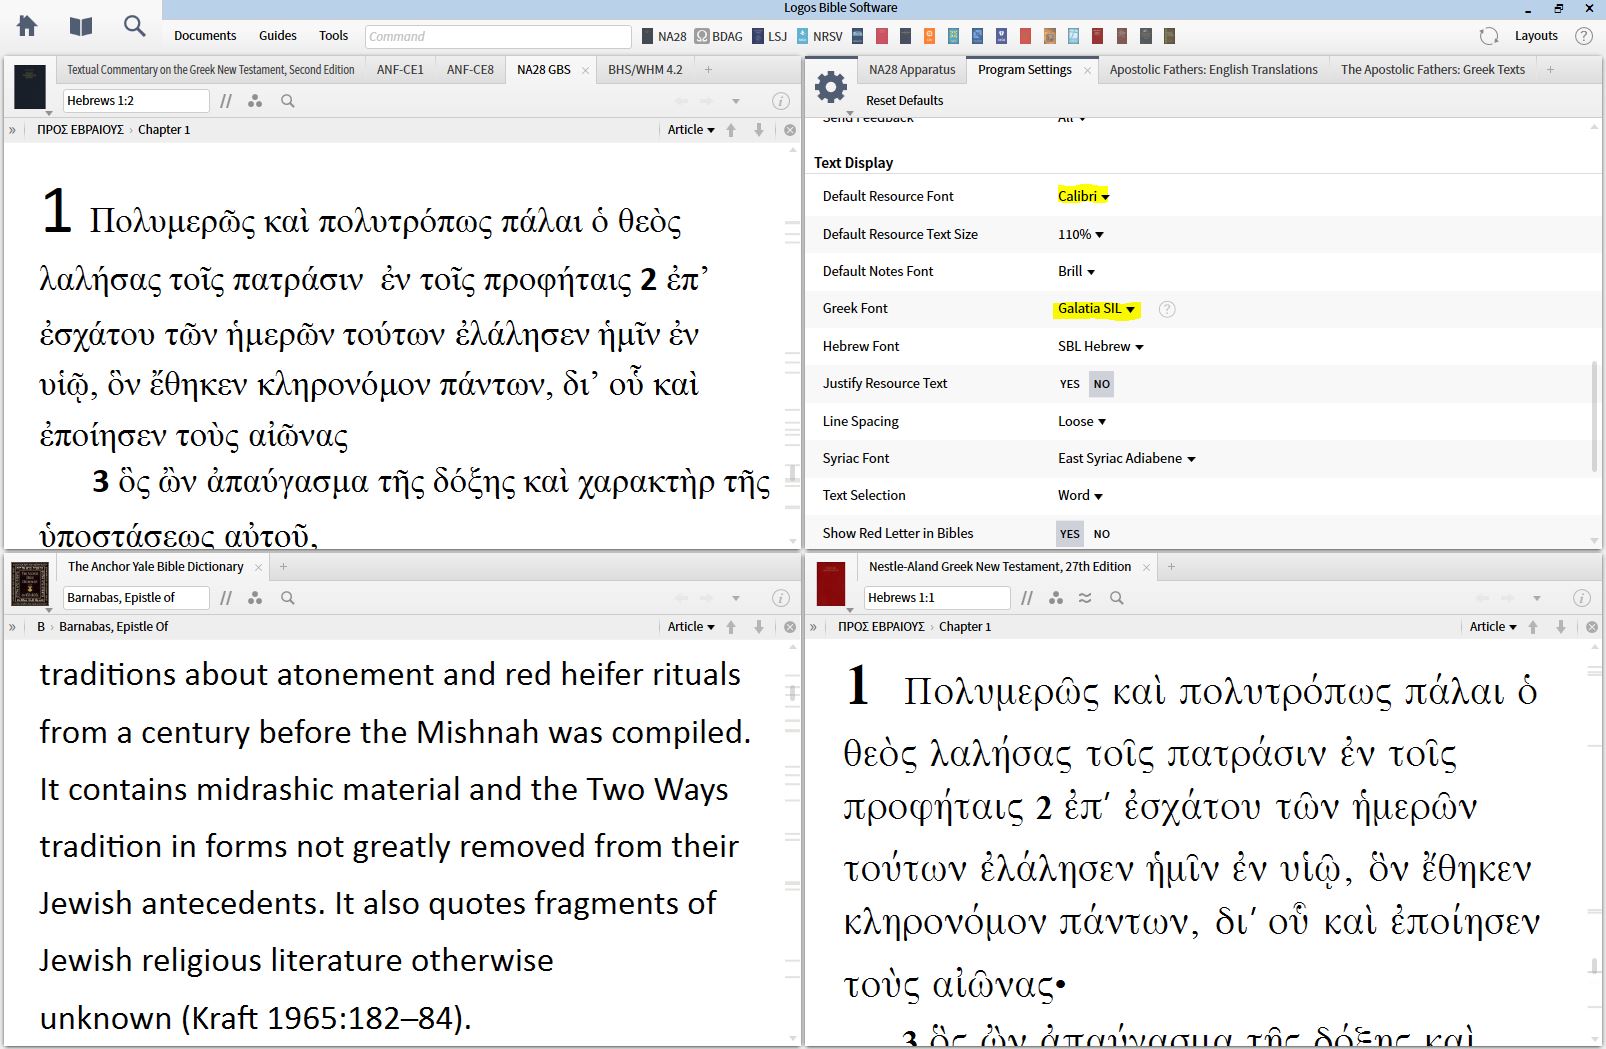Open the Home page icon
Image resolution: width=1606 pixels, height=1049 pixels.
(27, 26)
